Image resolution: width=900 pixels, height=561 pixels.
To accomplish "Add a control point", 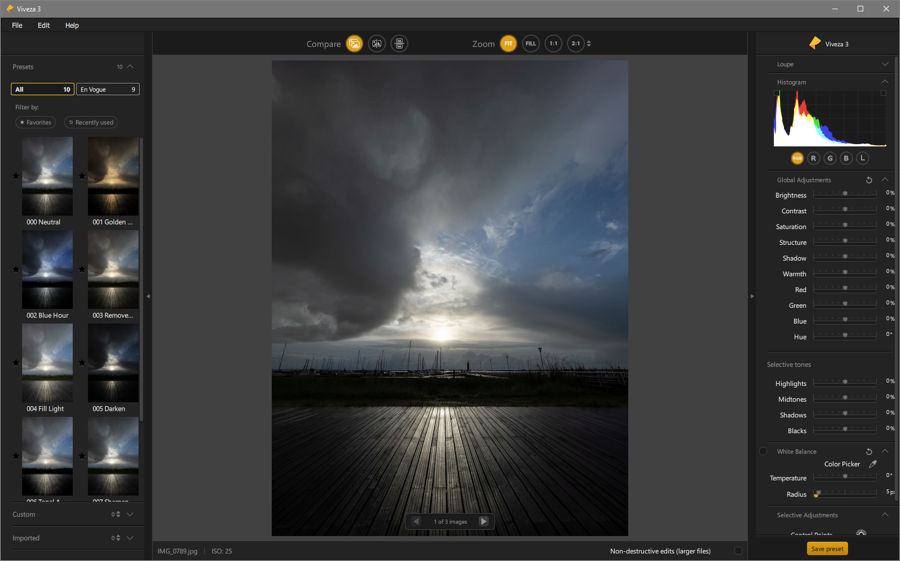I will point(861,533).
